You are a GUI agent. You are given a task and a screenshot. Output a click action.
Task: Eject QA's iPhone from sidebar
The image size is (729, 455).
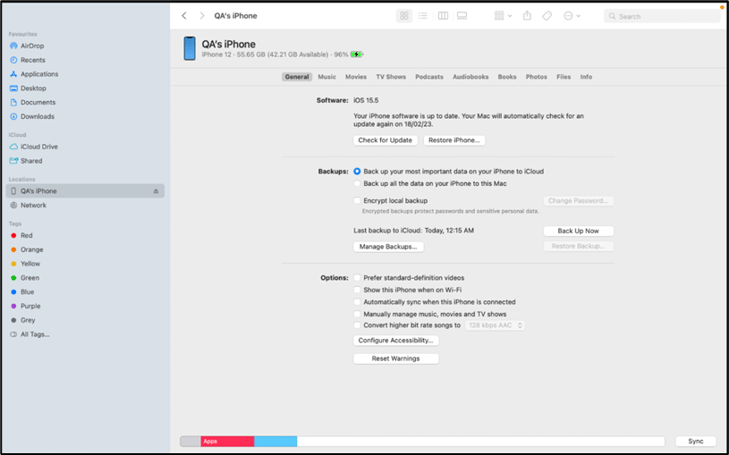coord(156,191)
